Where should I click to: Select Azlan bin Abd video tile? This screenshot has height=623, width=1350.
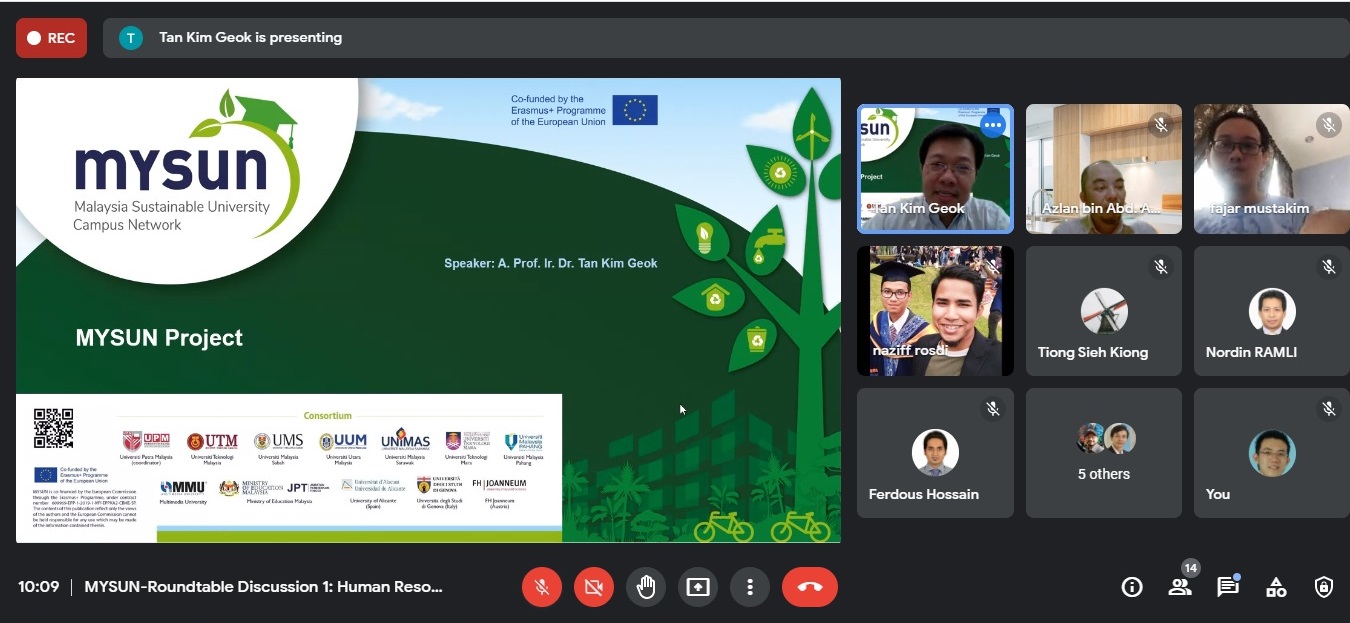coord(1103,169)
